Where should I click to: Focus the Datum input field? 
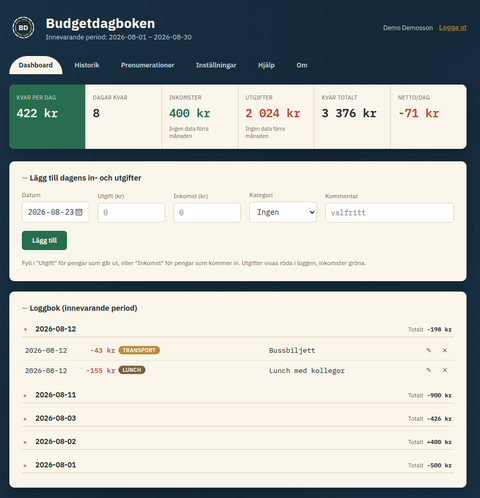coord(56,212)
